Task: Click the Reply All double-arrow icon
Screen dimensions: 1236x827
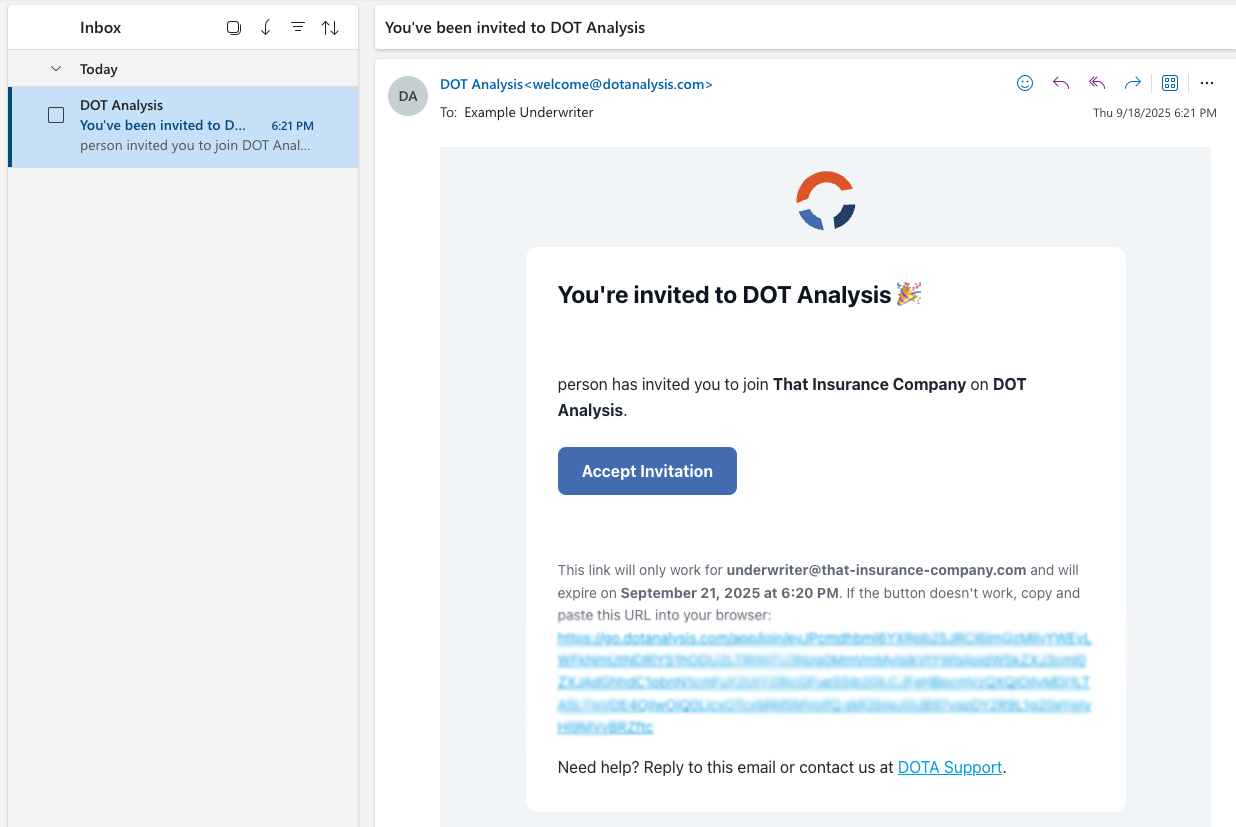Action: (x=1097, y=83)
